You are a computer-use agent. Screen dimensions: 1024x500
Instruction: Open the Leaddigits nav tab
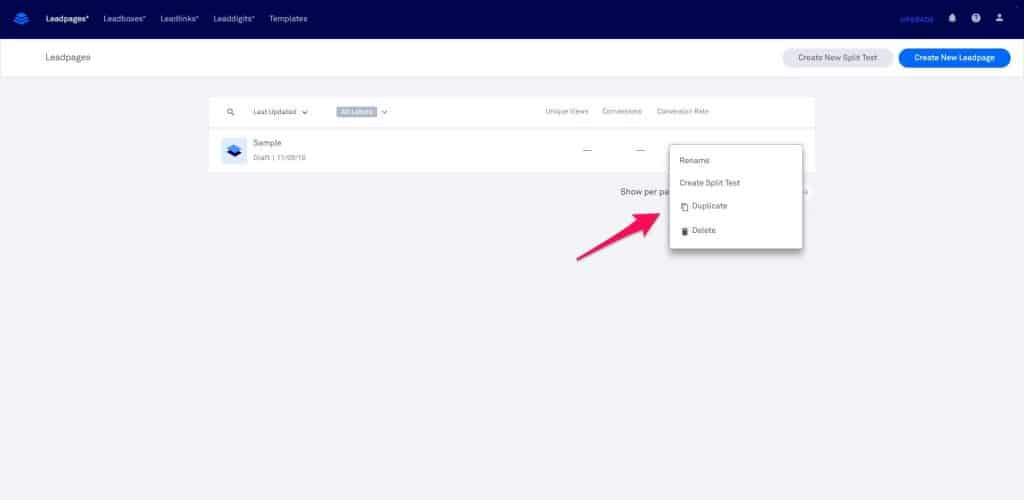click(x=234, y=19)
